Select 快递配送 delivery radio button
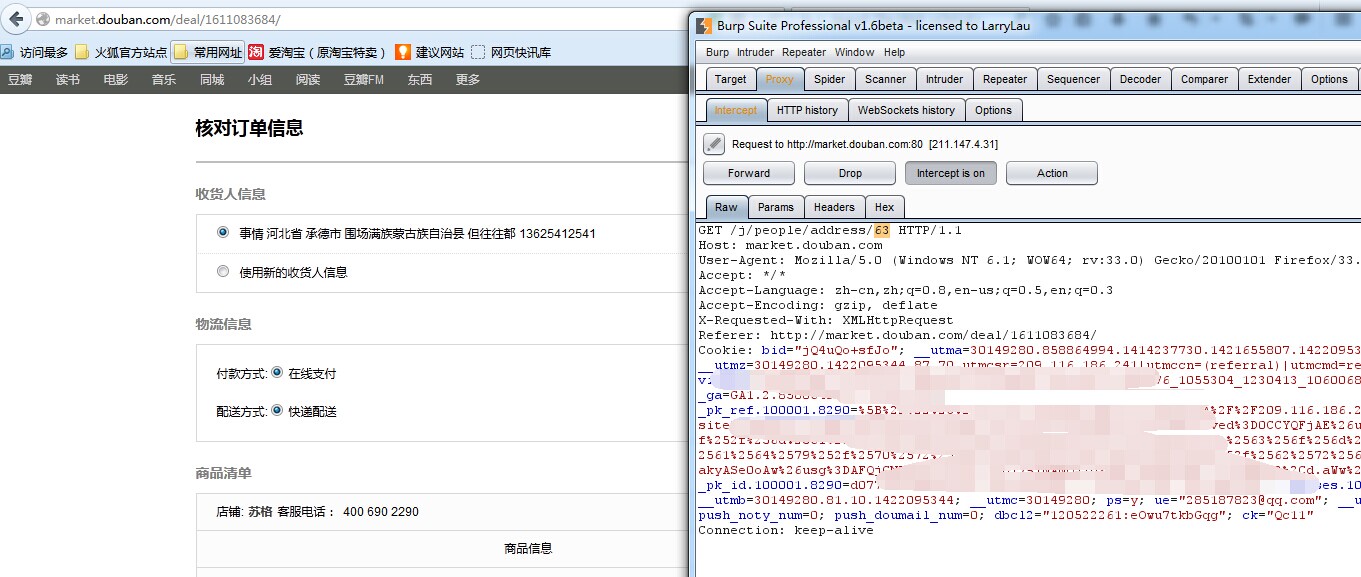Image resolution: width=1361 pixels, height=577 pixels. click(x=277, y=410)
